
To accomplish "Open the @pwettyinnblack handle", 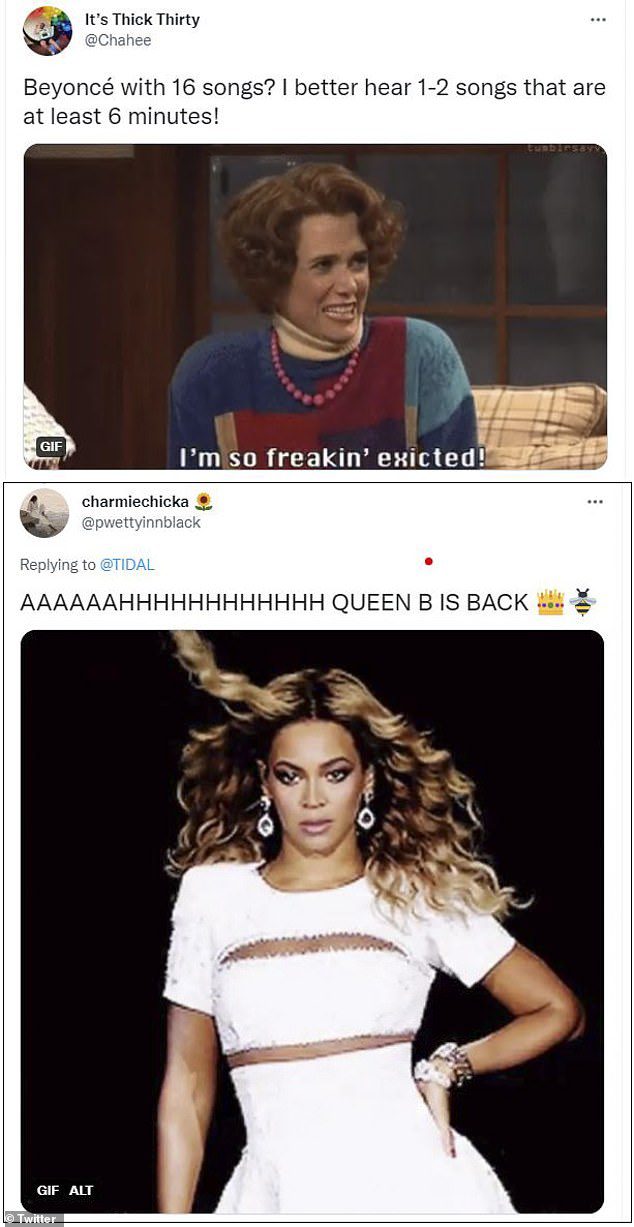I will [x=141, y=522].
